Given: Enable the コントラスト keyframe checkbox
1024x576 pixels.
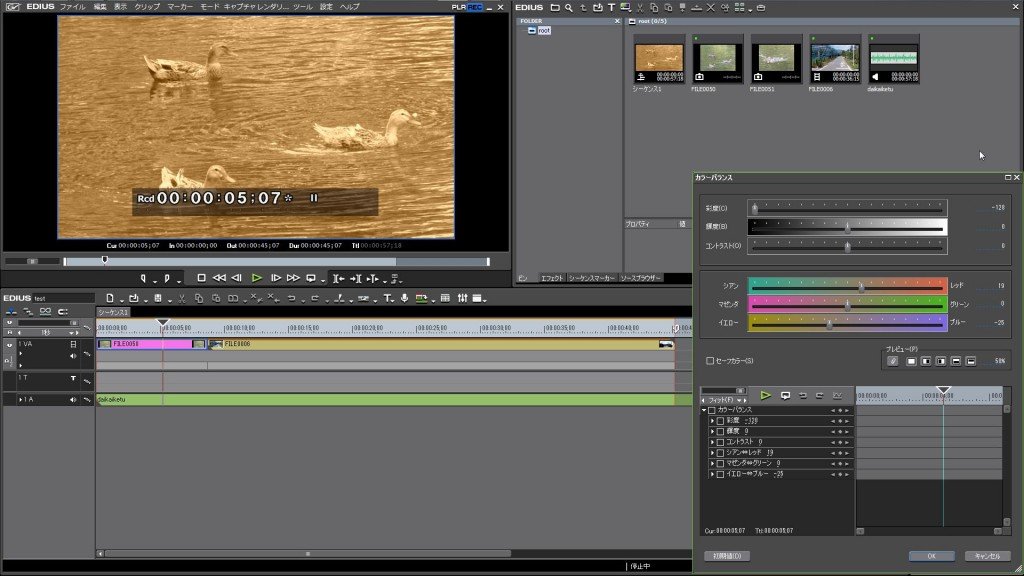Looking at the screenshot, I should (720, 442).
